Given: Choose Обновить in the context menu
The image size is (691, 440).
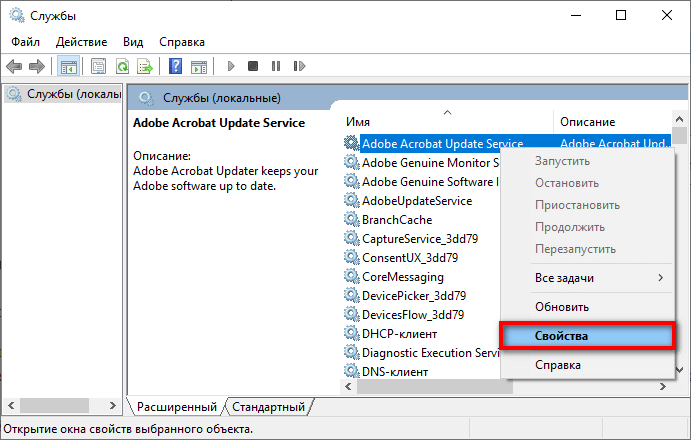Looking at the screenshot, I should (587, 307).
